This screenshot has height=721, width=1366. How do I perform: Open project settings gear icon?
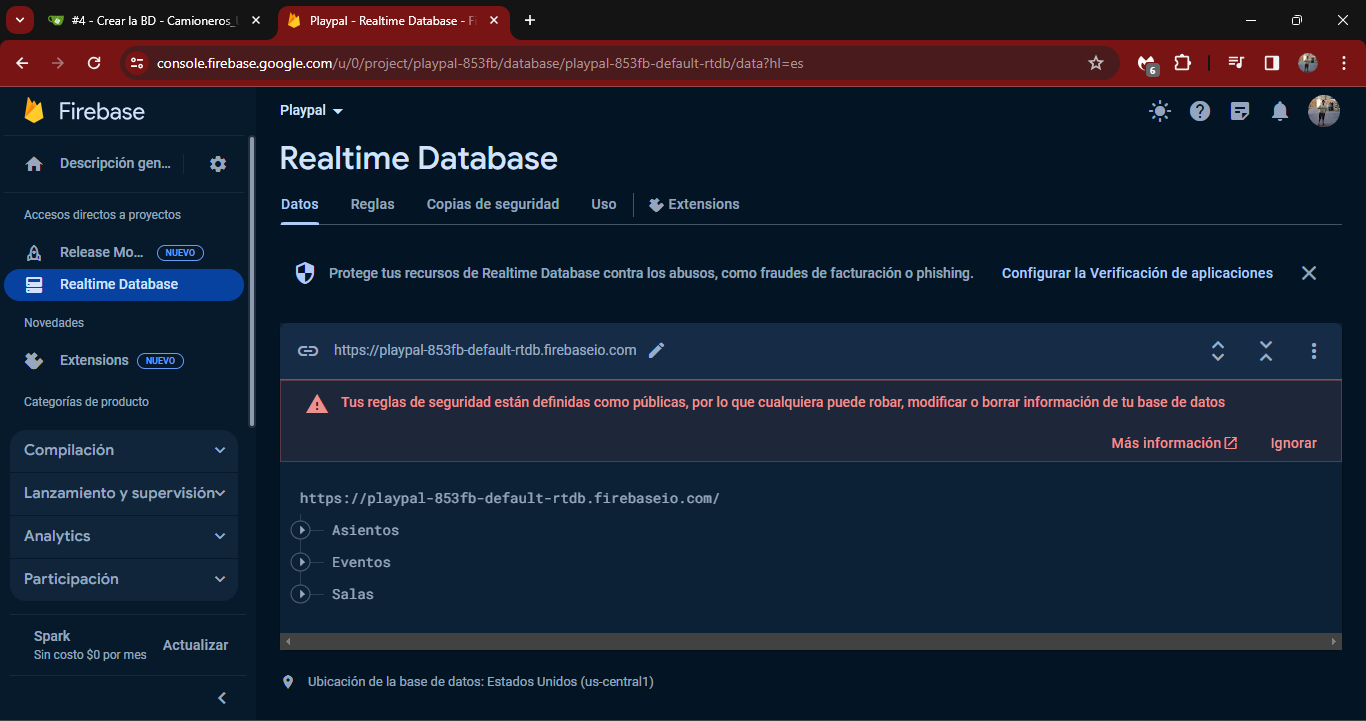(218, 164)
